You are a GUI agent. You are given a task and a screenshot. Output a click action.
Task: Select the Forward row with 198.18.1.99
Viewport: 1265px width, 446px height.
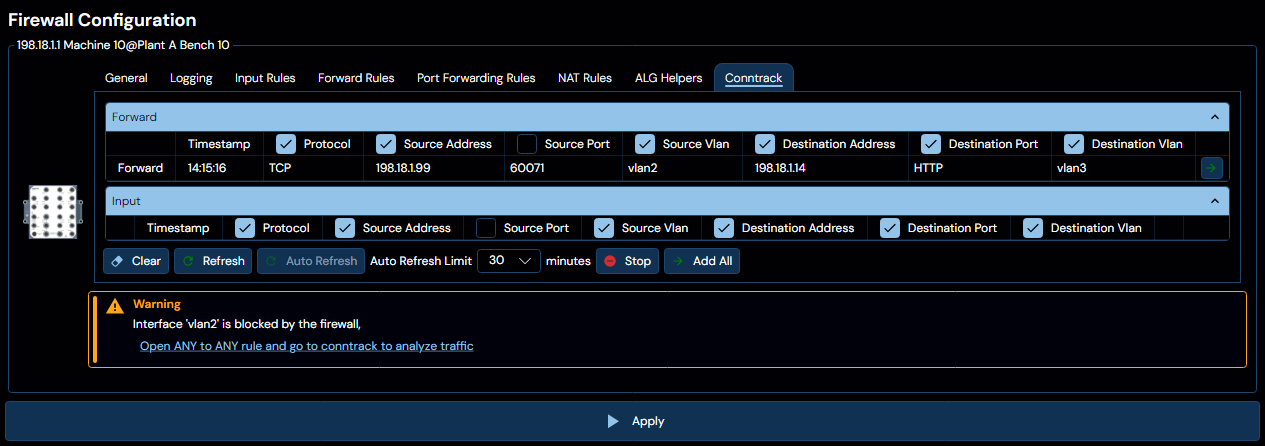click(652, 168)
